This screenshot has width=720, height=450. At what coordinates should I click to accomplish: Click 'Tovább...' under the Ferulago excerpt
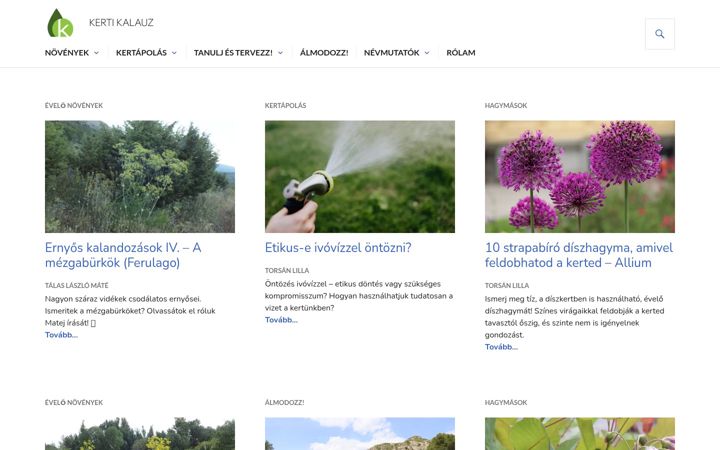(x=61, y=335)
